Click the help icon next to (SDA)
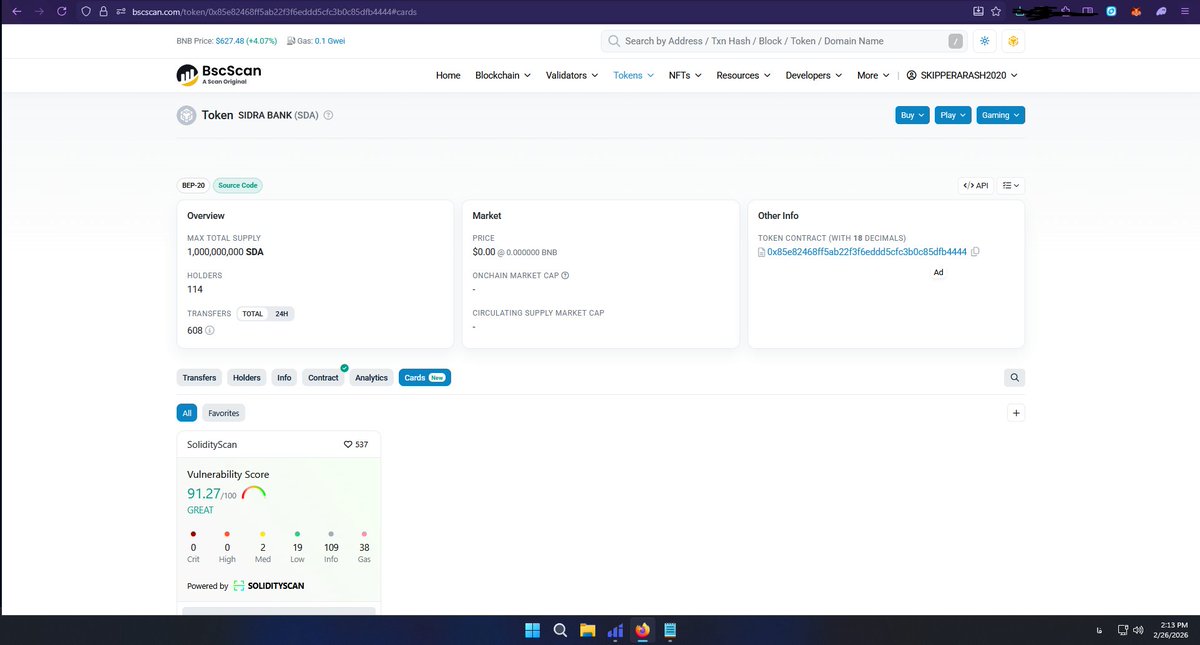The height and width of the screenshot is (645, 1200). pyautogui.click(x=328, y=115)
